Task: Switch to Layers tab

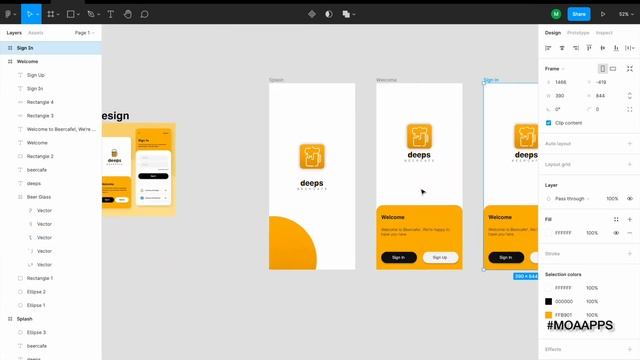Action: (x=14, y=33)
